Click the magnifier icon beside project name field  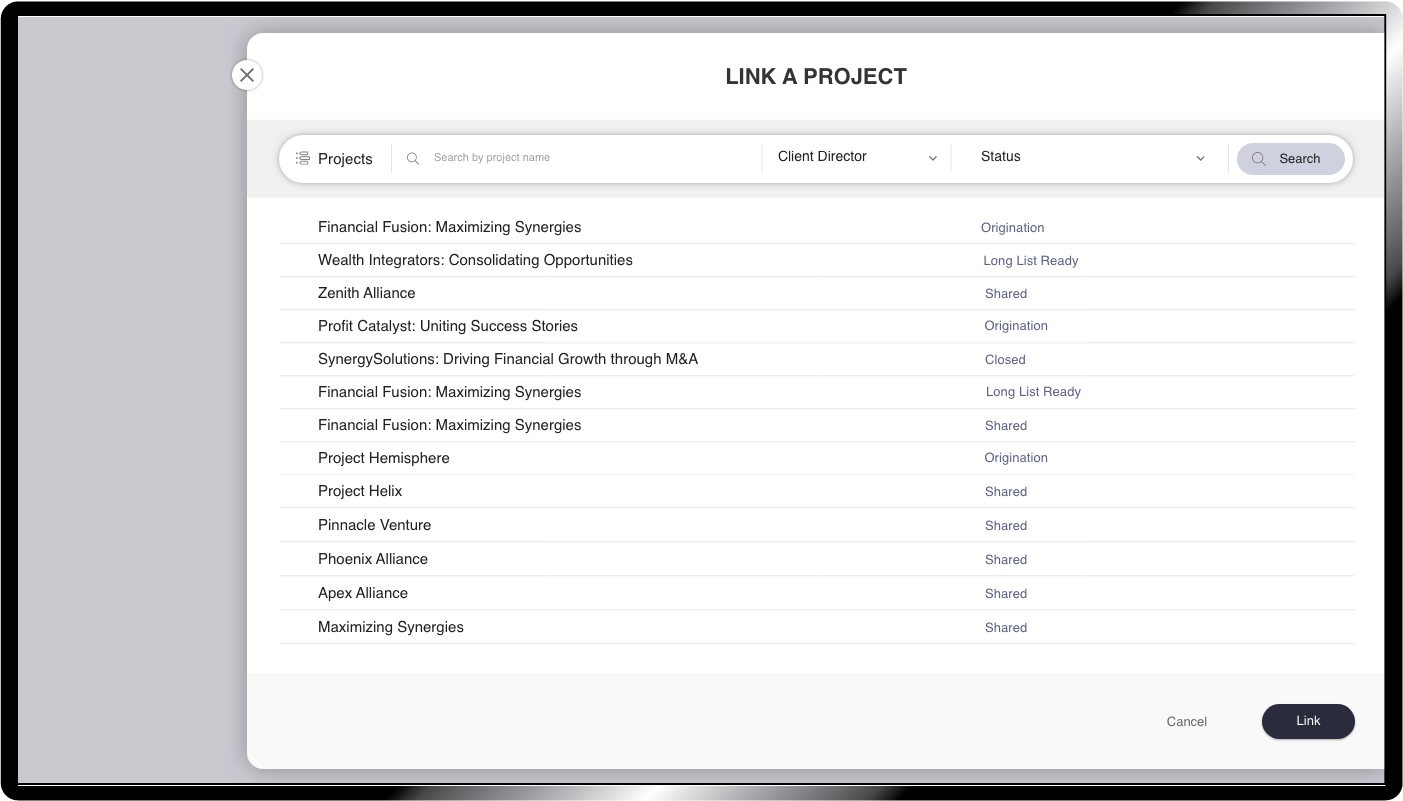[412, 158]
